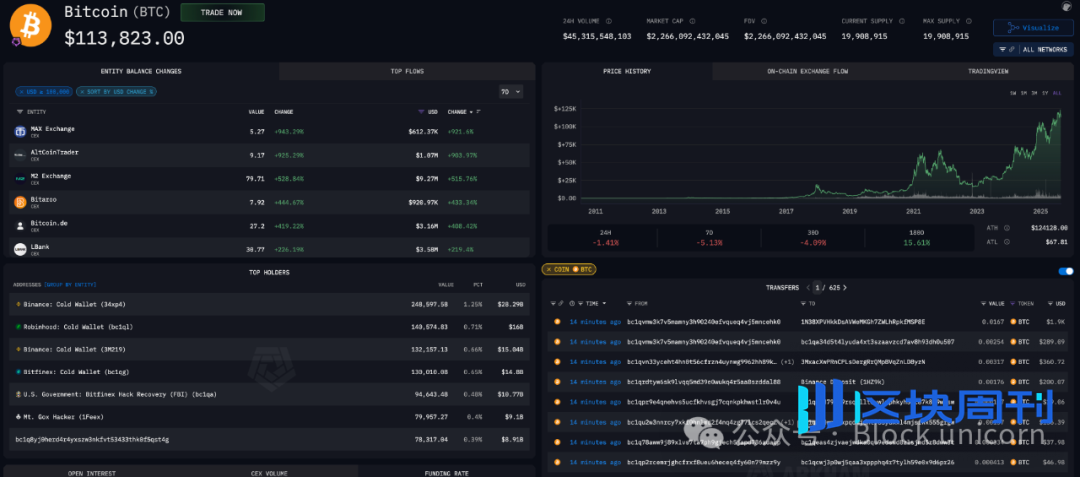Remove the USD ≥ 100,000 filter chip
This screenshot has height=477, width=1080.
point(21,92)
